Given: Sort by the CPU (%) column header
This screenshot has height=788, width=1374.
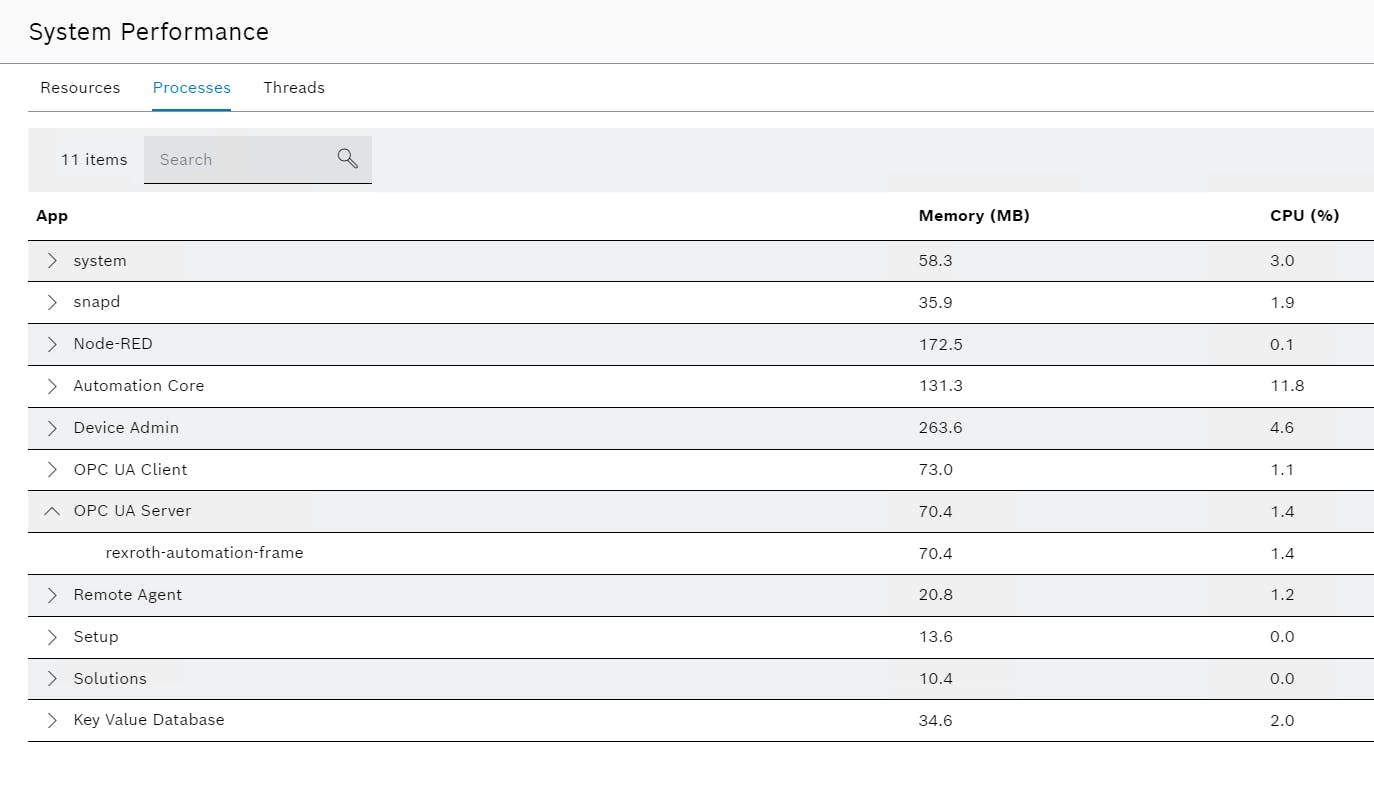Looking at the screenshot, I should (1304, 216).
